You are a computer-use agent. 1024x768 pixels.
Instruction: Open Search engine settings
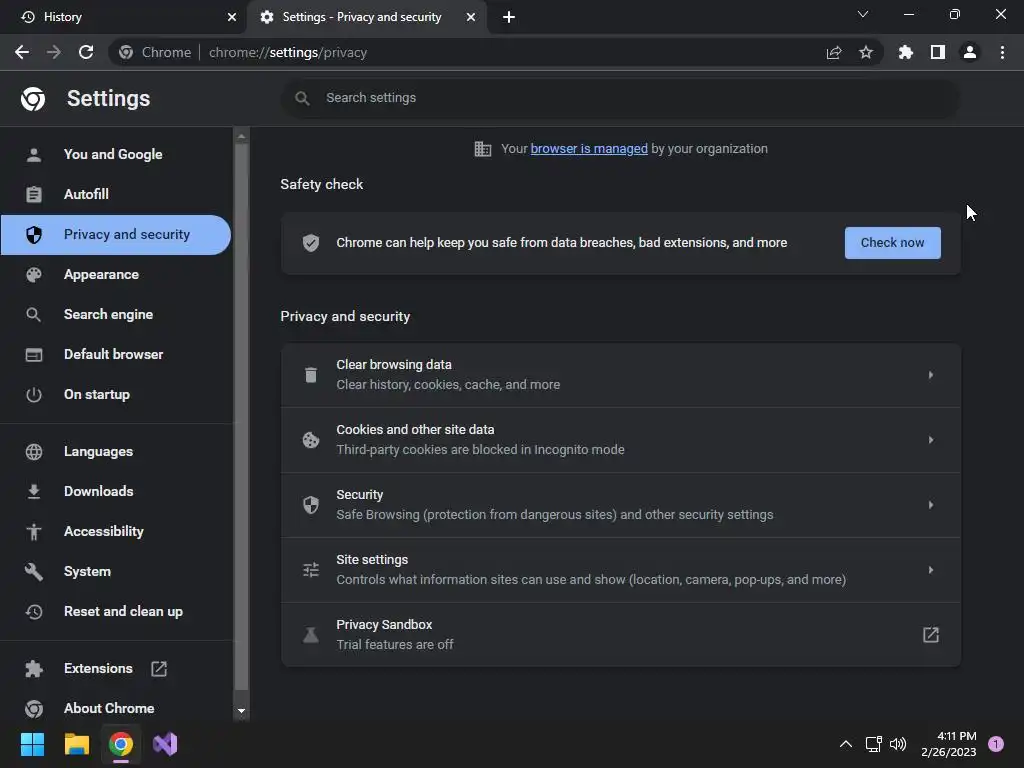point(116,314)
